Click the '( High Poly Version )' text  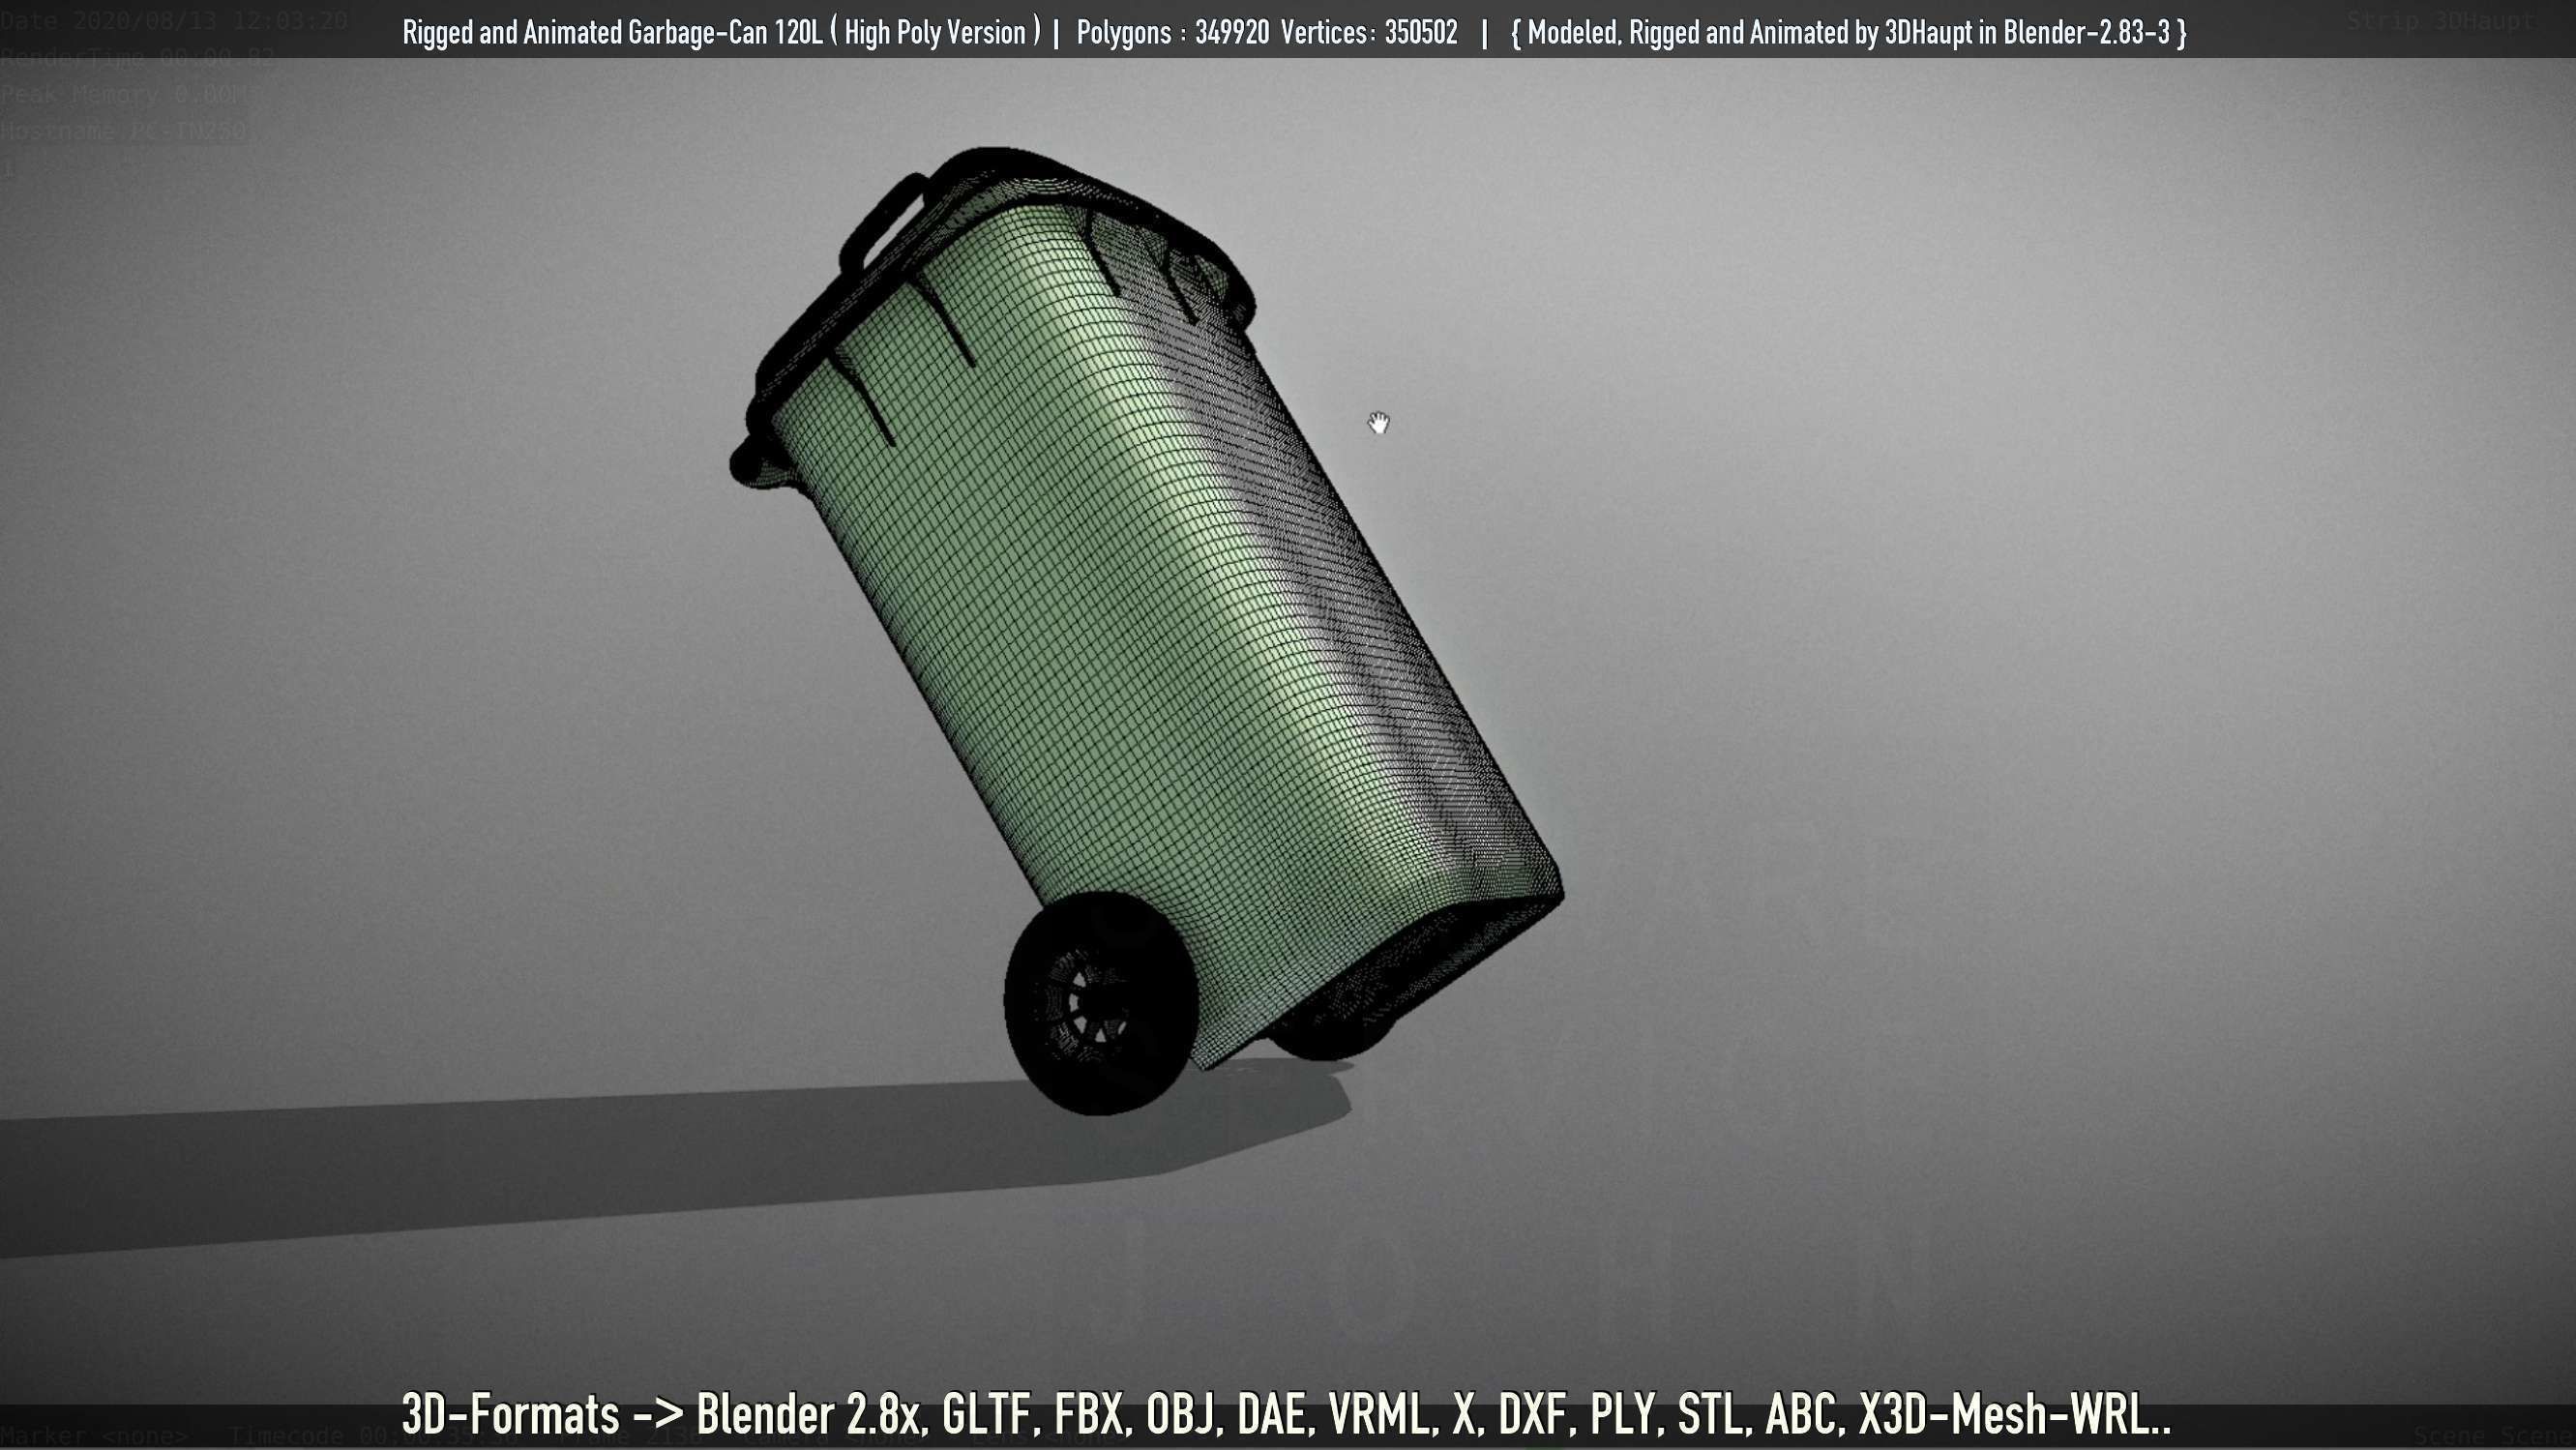(x=935, y=32)
